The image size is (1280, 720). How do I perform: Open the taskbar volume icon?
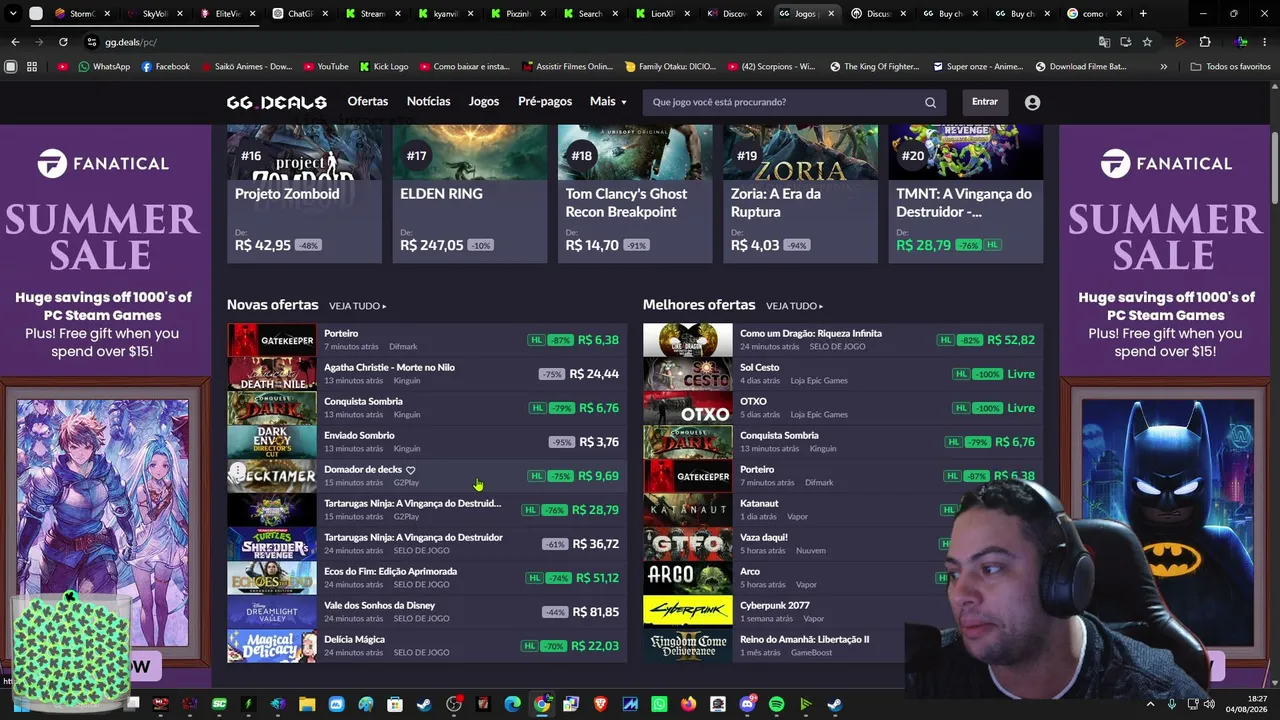coord(1209,704)
